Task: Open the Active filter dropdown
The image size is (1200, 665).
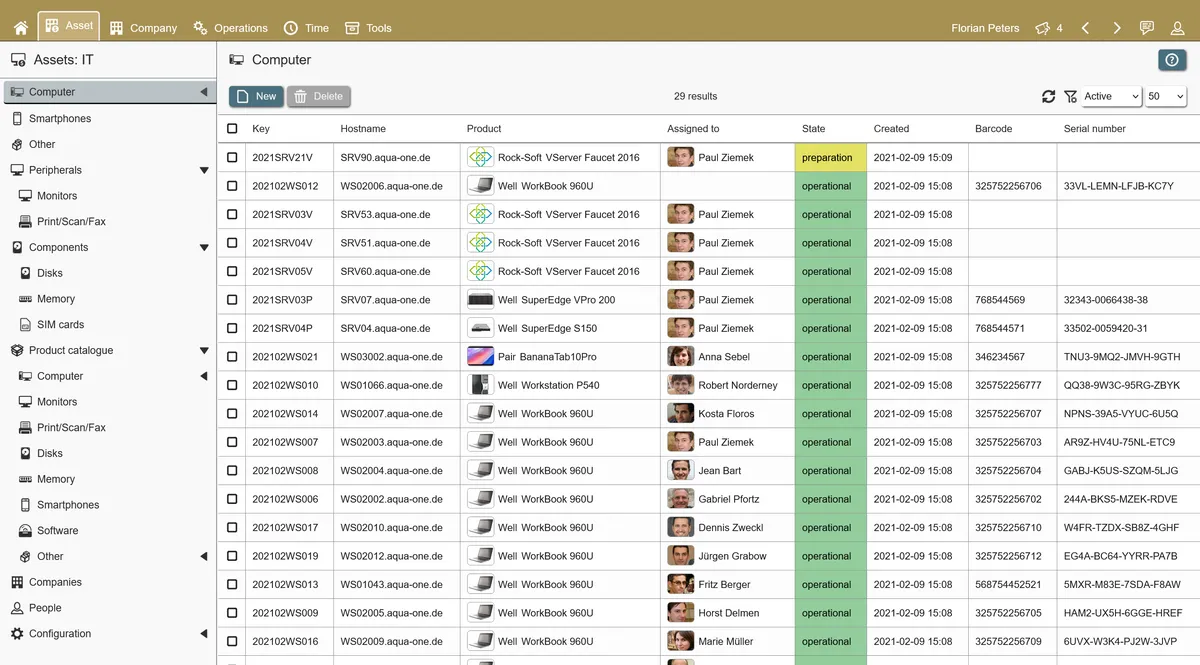Action: pyautogui.click(x=1111, y=96)
